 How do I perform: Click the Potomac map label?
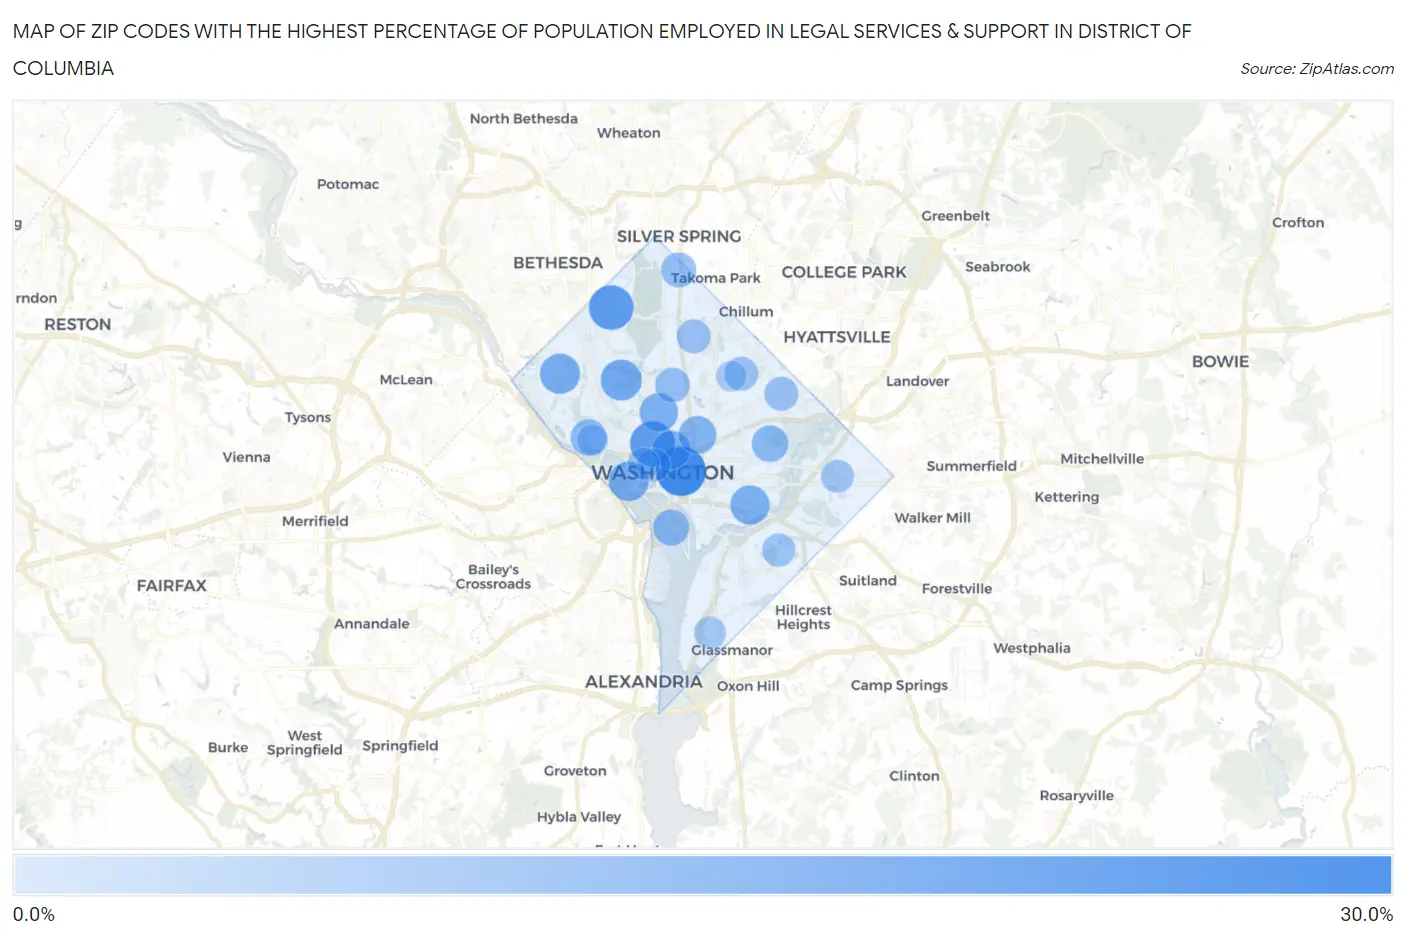348,184
